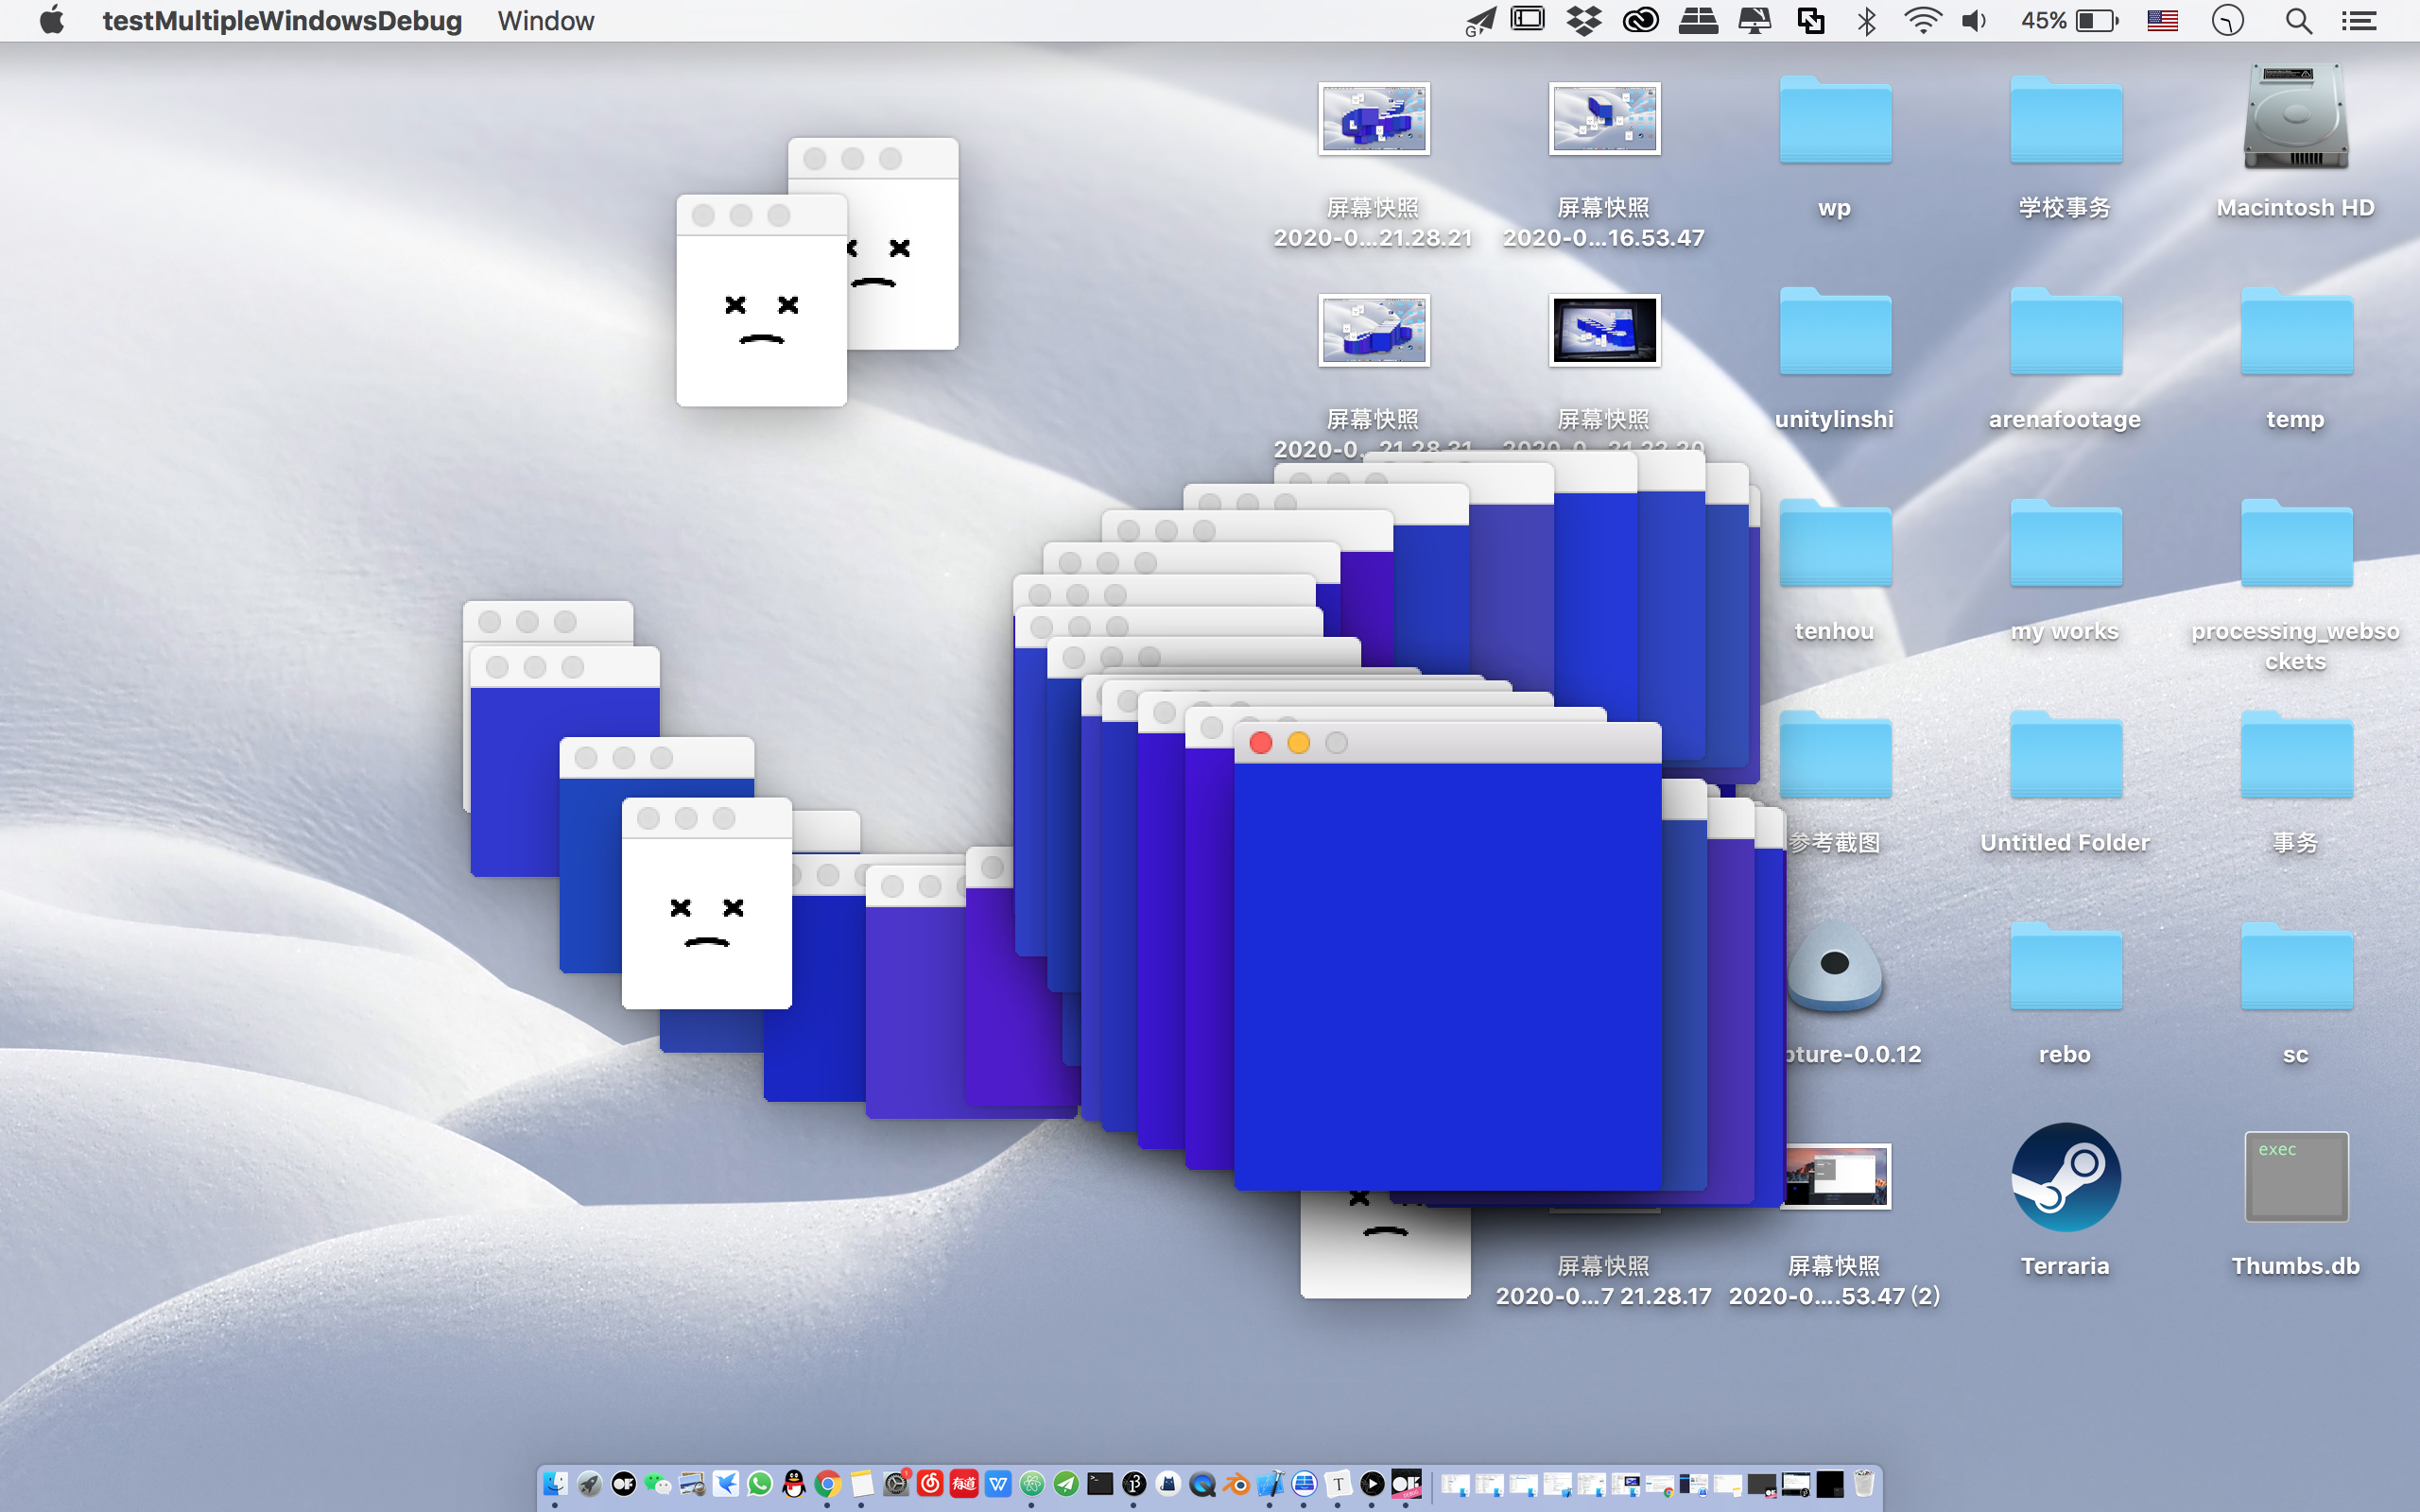2420x1512 pixels.
Task: Close the frontmost blue window
Action: 1261,743
